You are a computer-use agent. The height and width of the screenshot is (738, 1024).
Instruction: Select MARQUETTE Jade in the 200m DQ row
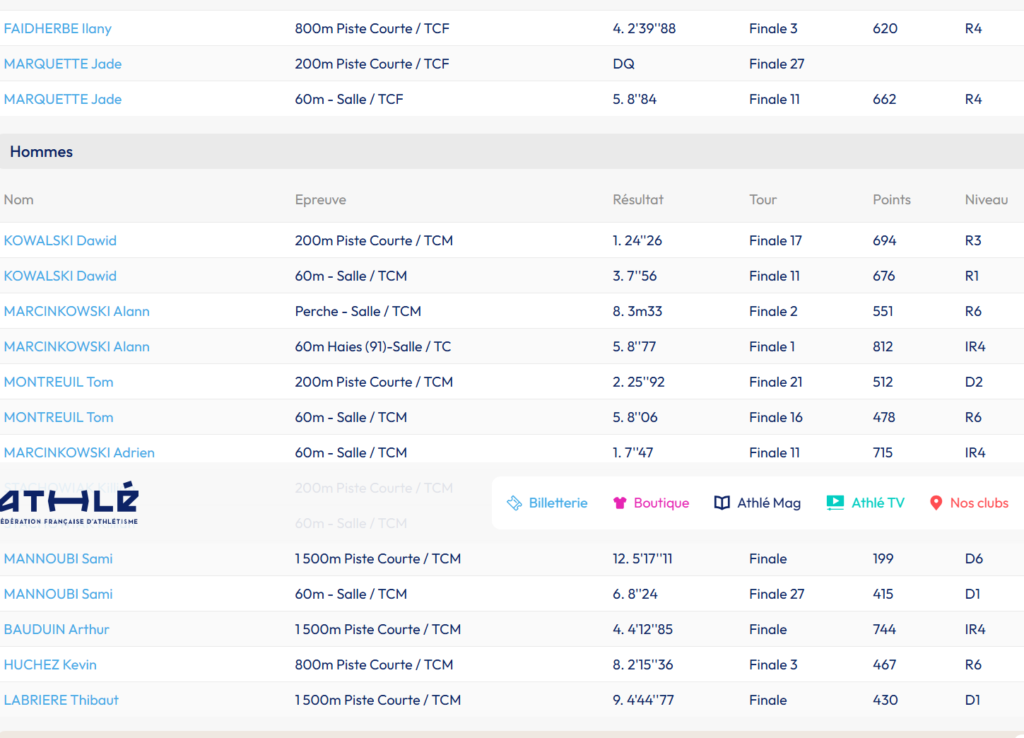[63, 64]
